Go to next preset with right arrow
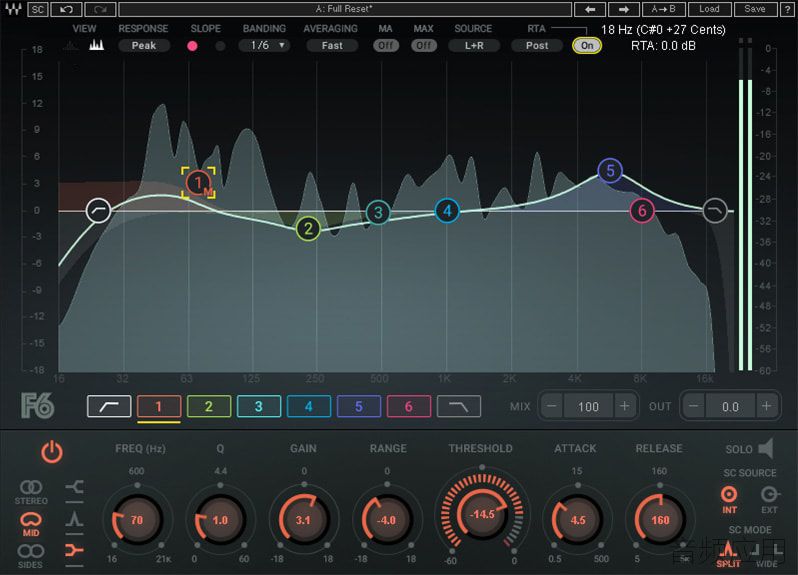The height and width of the screenshot is (575, 798). (x=623, y=9)
